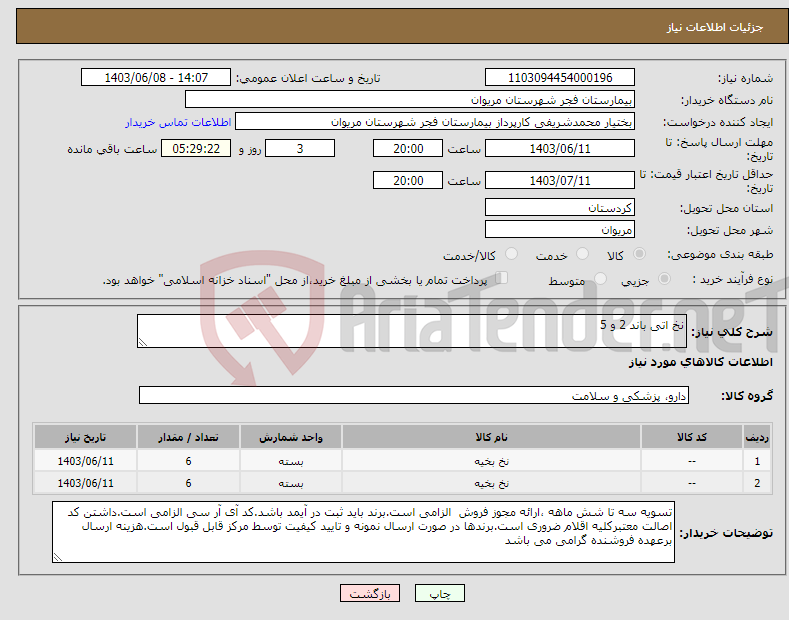Click the date 1403/06/11 in row 2

(85, 483)
